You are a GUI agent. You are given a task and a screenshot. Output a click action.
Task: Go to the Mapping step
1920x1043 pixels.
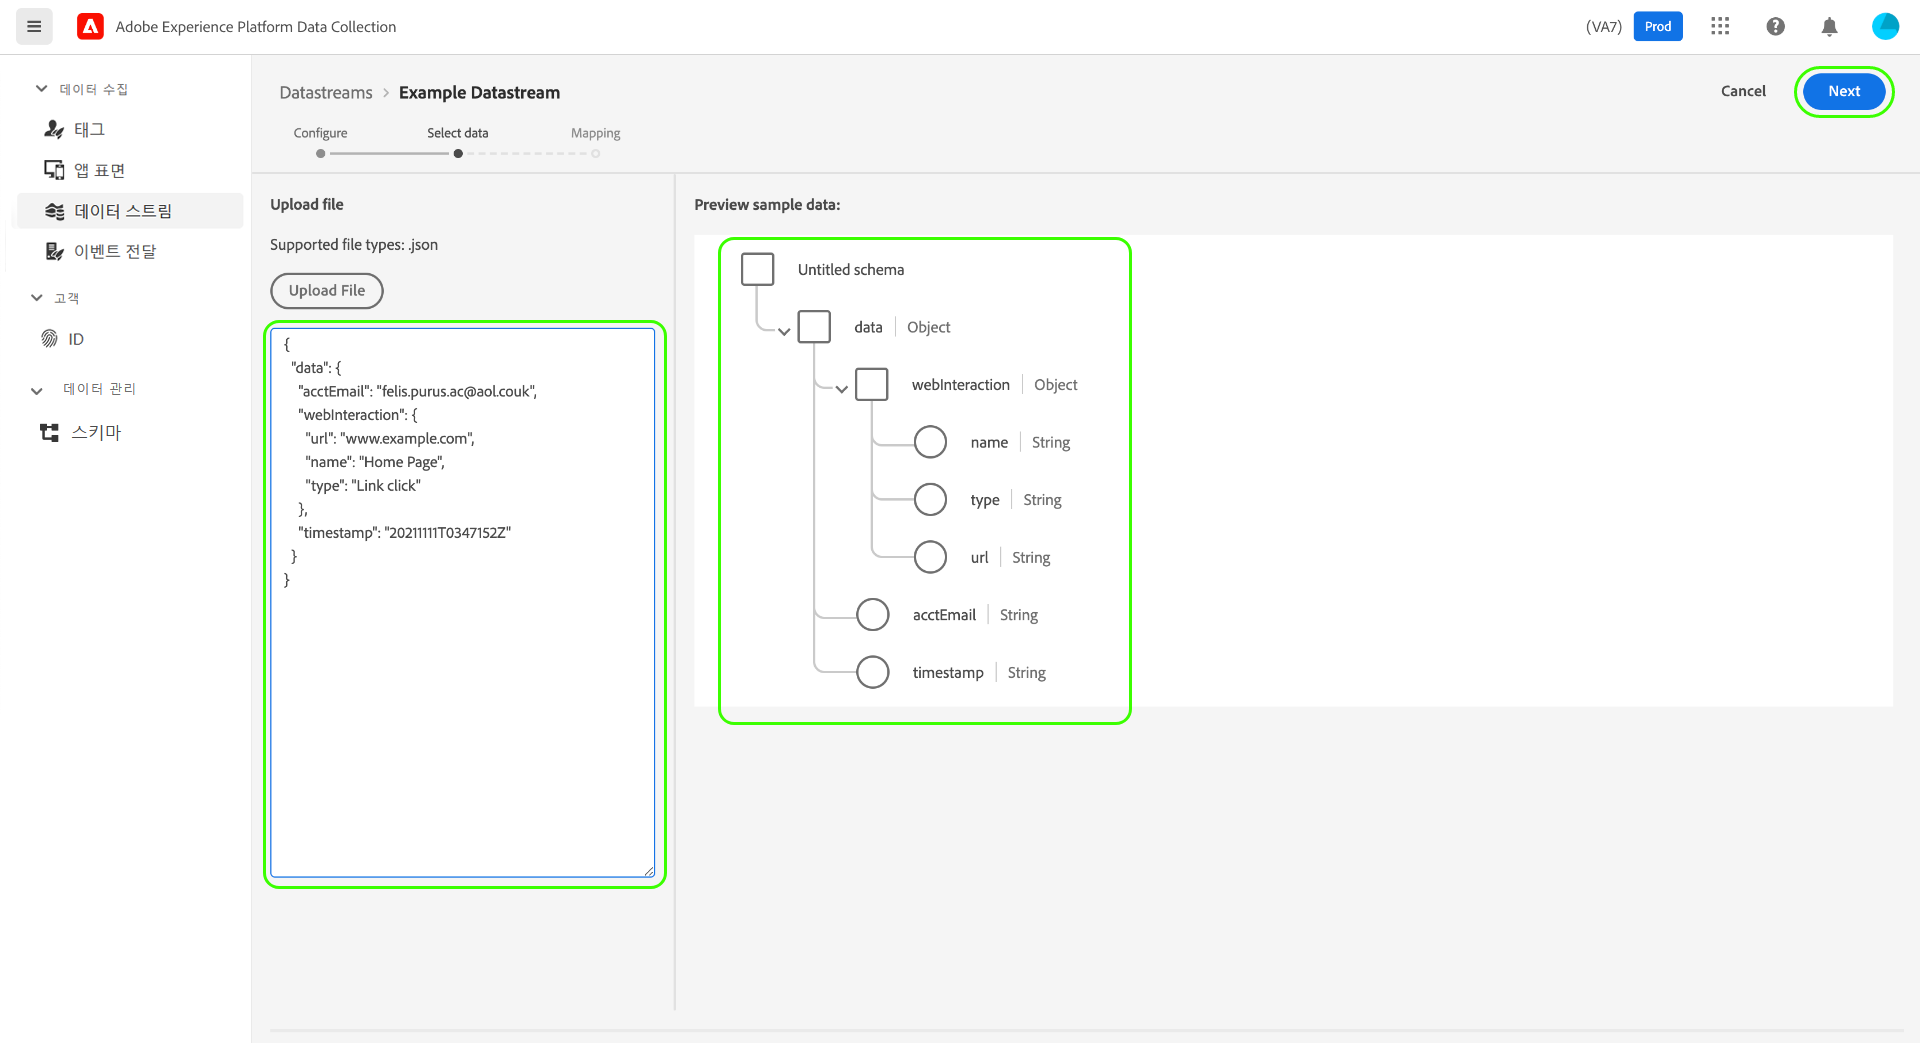point(595,133)
